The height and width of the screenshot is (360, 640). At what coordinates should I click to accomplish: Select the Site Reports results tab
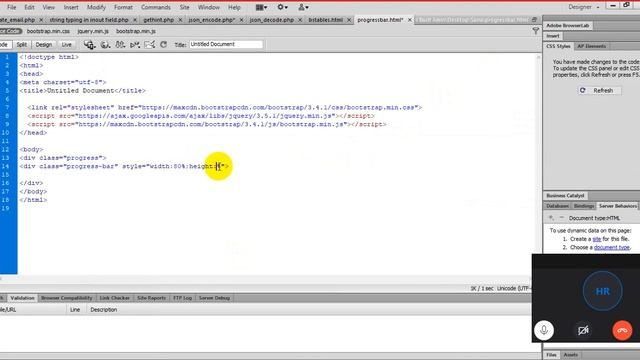151,298
